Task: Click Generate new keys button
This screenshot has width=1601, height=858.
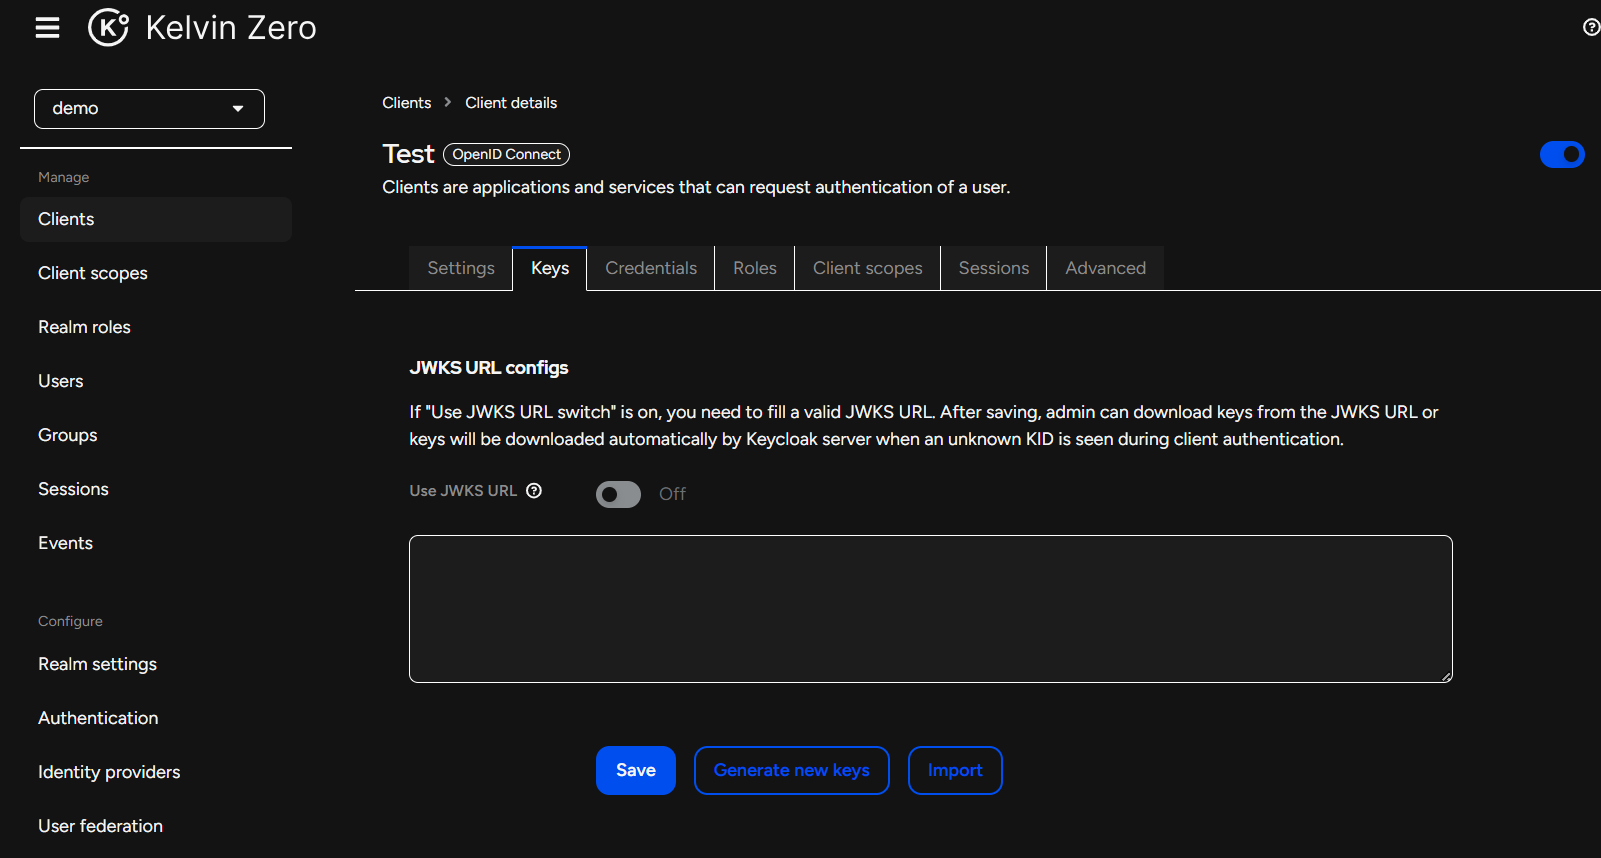Action: [791, 770]
